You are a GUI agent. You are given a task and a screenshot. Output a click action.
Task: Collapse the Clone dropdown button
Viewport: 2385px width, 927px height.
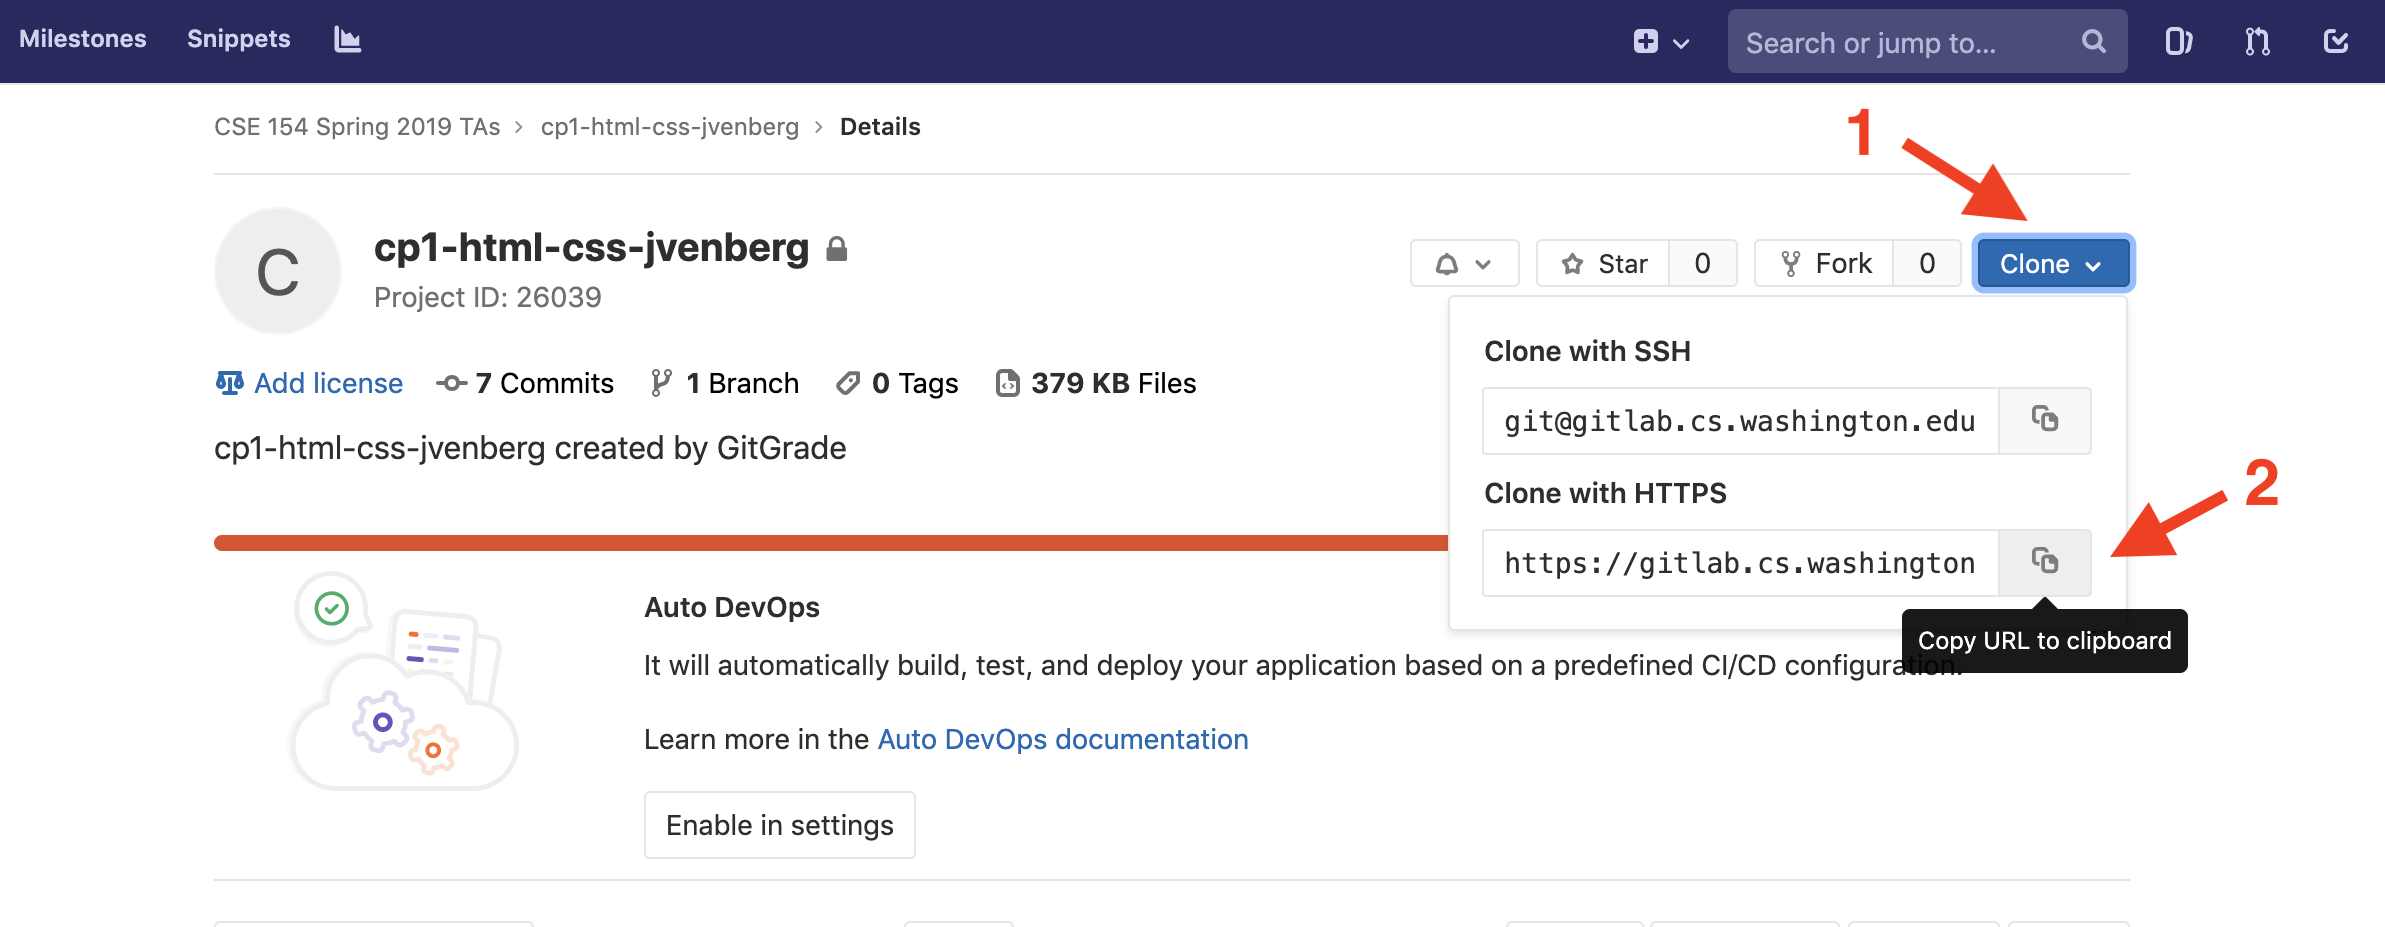2052,264
